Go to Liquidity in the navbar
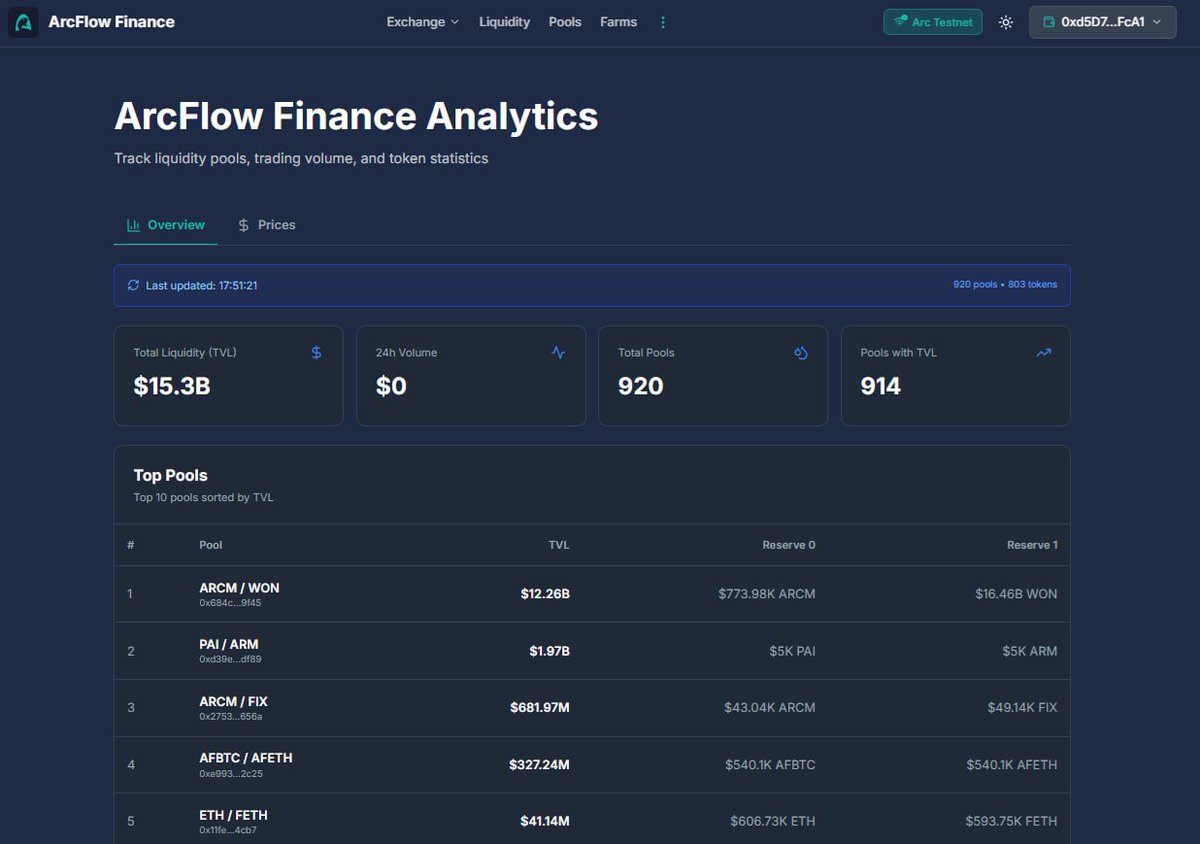The width and height of the screenshot is (1200, 844). (504, 22)
